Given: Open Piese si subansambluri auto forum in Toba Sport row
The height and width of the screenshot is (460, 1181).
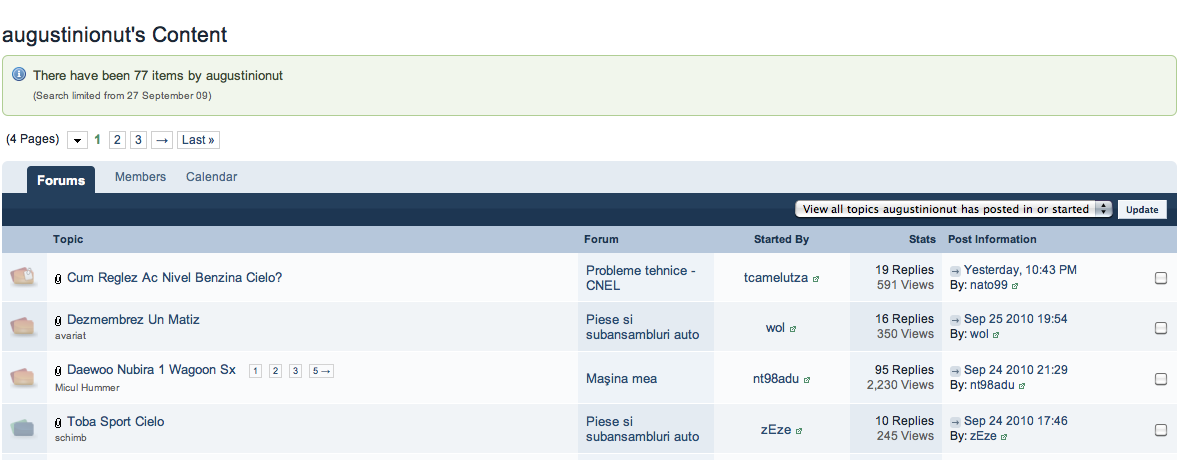Looking at the screenshot, I should [642, 429].
